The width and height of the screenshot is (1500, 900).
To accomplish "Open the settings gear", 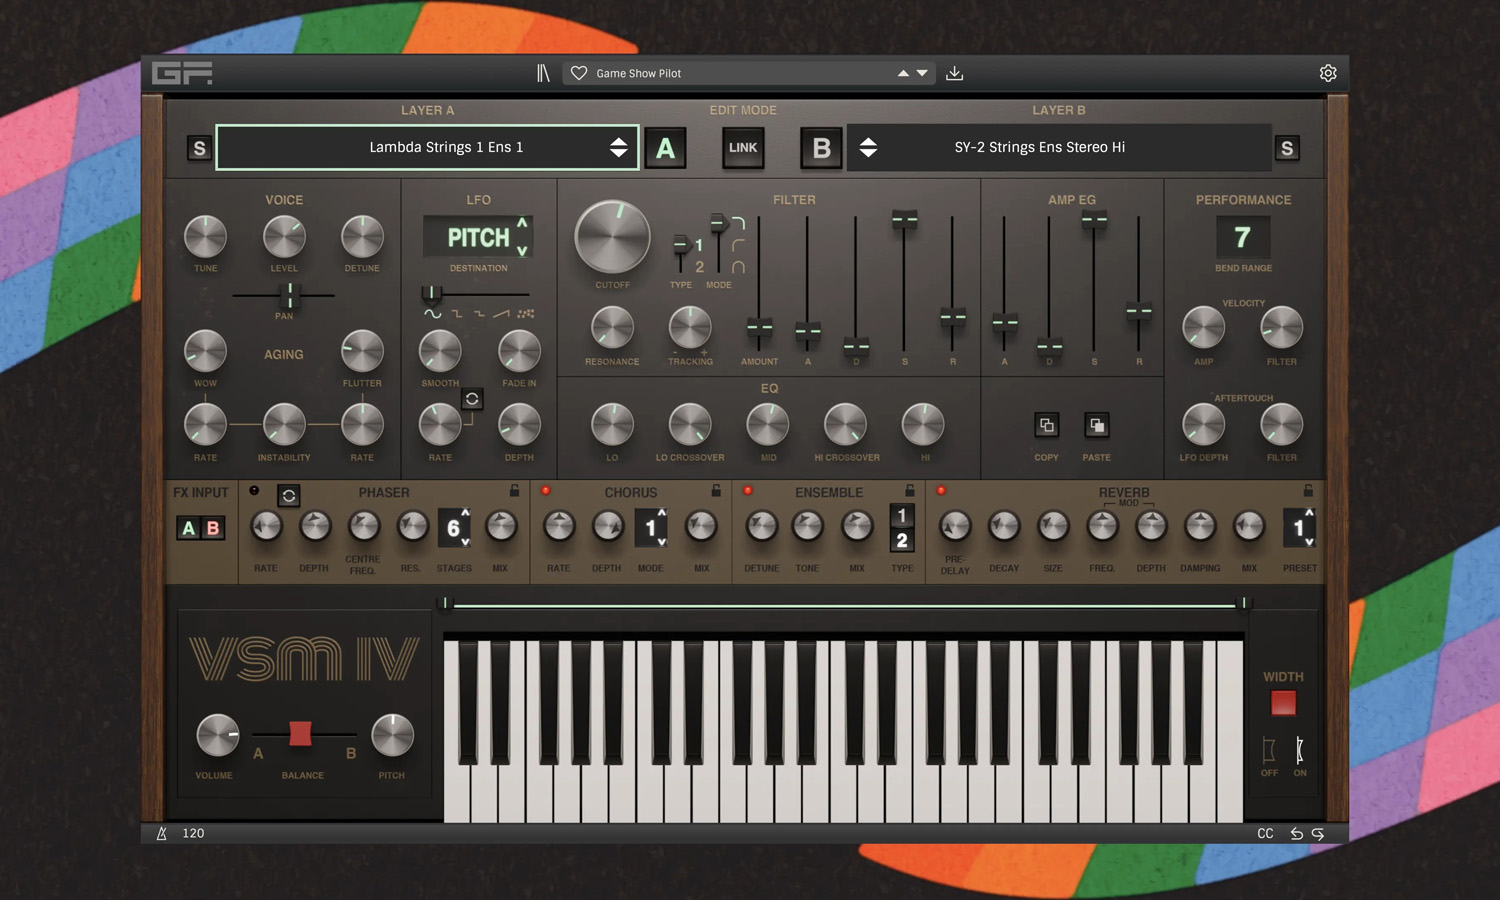I will pyautogui.click(x=1328, y=73).
